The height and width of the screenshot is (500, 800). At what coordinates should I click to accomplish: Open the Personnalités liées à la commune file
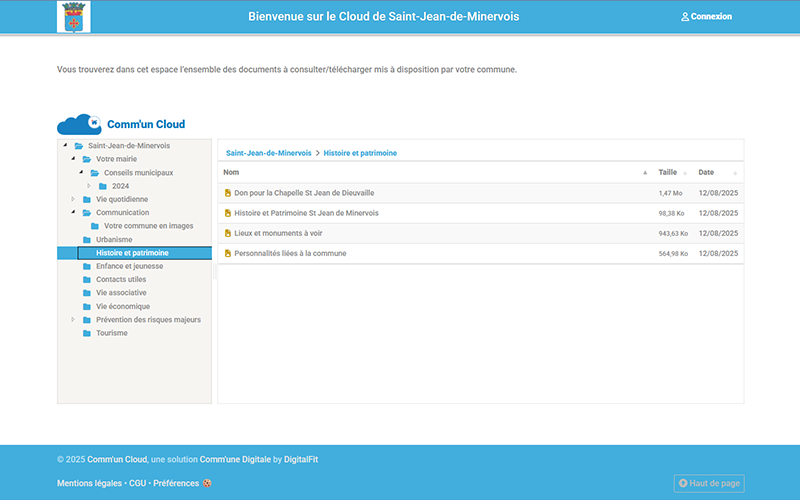(x=290, y=253)
